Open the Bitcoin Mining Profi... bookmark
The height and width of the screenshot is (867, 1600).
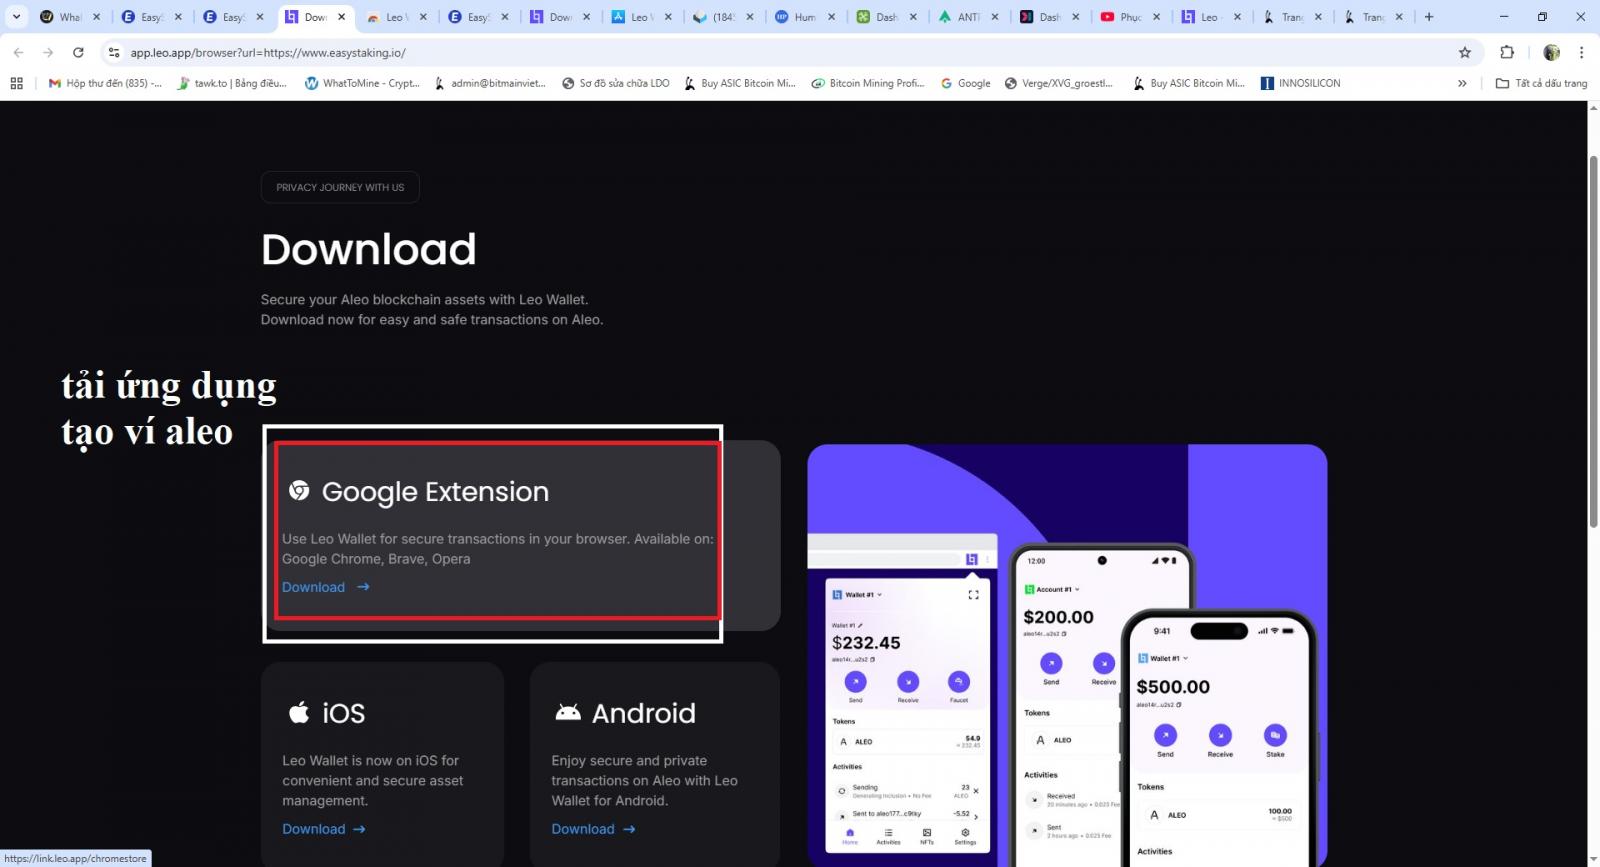point(867,83)
